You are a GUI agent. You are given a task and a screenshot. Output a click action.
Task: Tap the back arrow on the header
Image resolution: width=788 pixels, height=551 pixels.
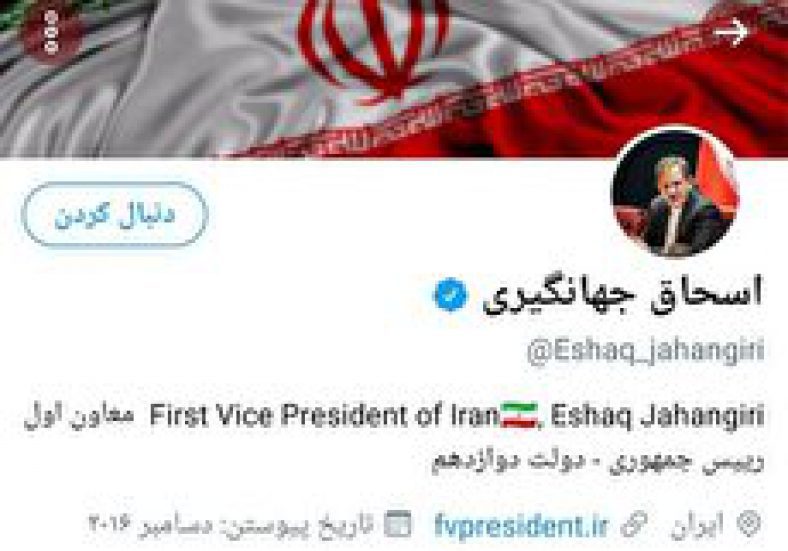point(731,32)
